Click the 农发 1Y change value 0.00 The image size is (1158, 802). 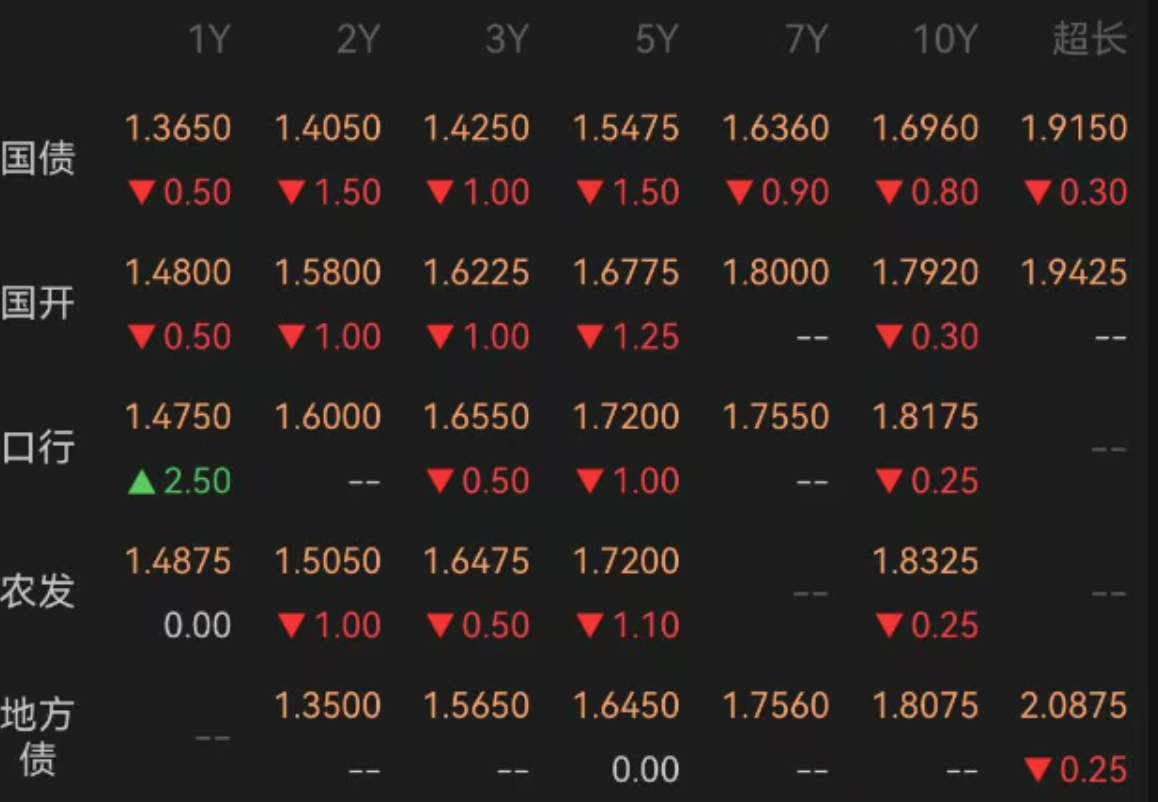pyautogui.click(x=197, y=626)
